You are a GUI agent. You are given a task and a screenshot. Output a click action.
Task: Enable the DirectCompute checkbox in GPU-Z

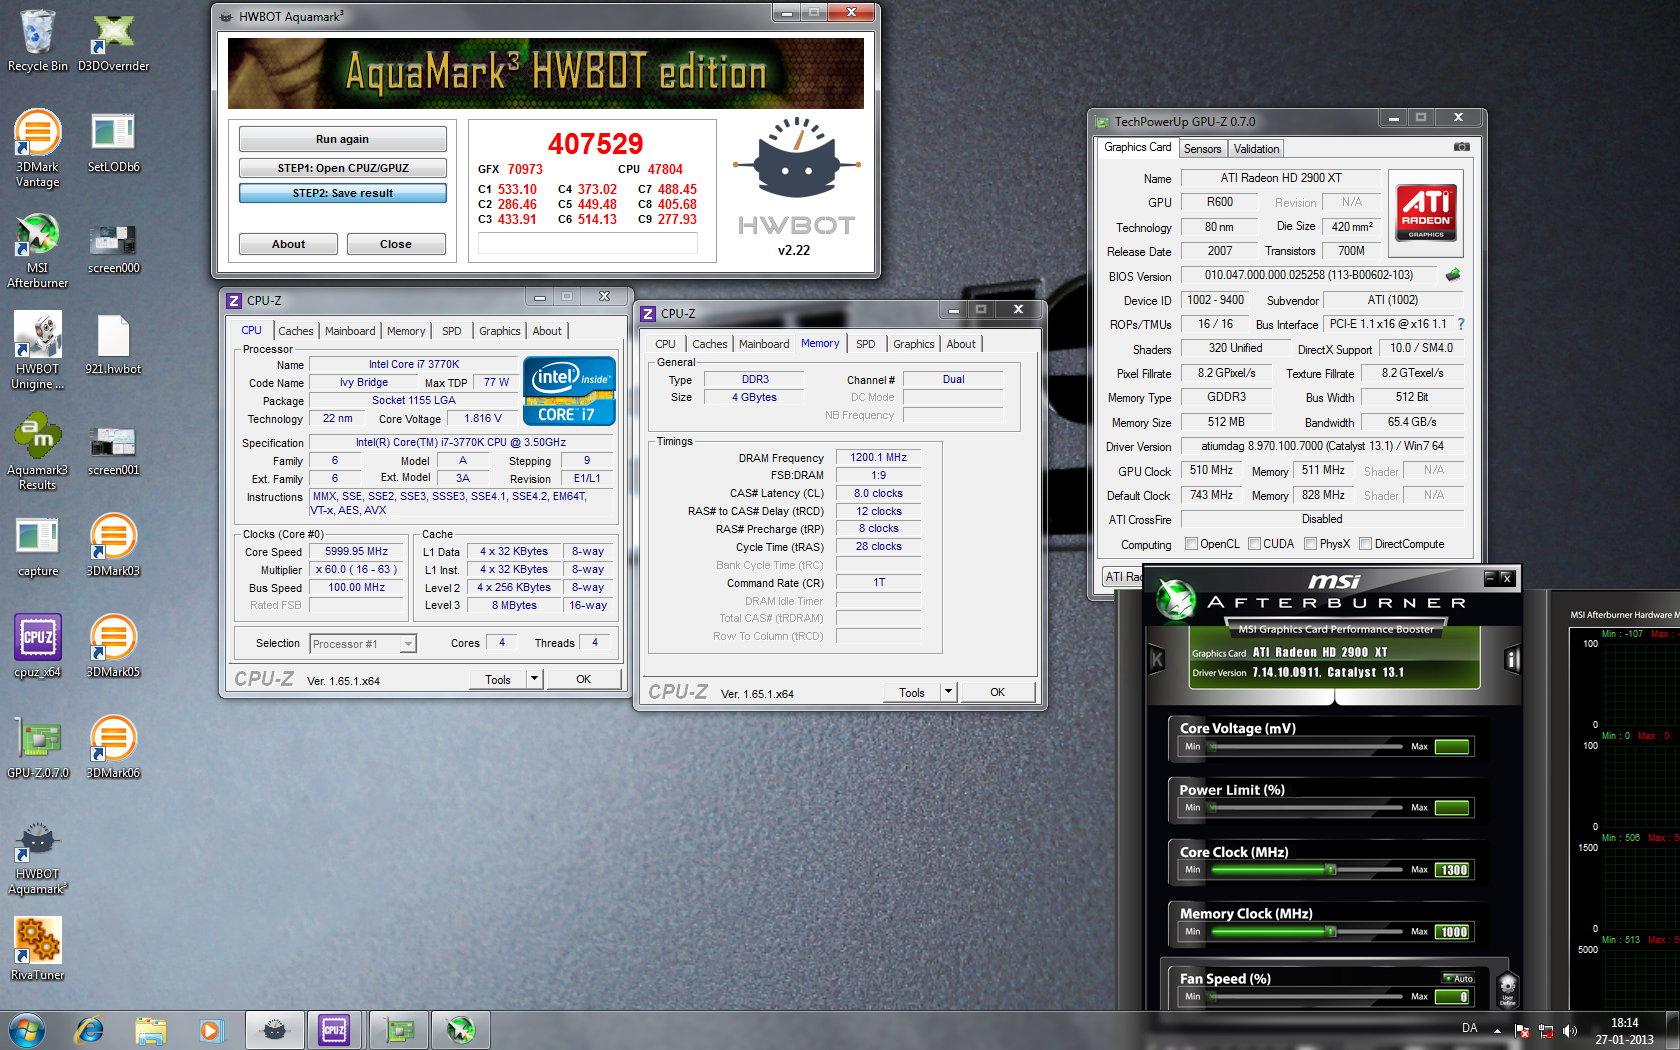point(1365,544)
